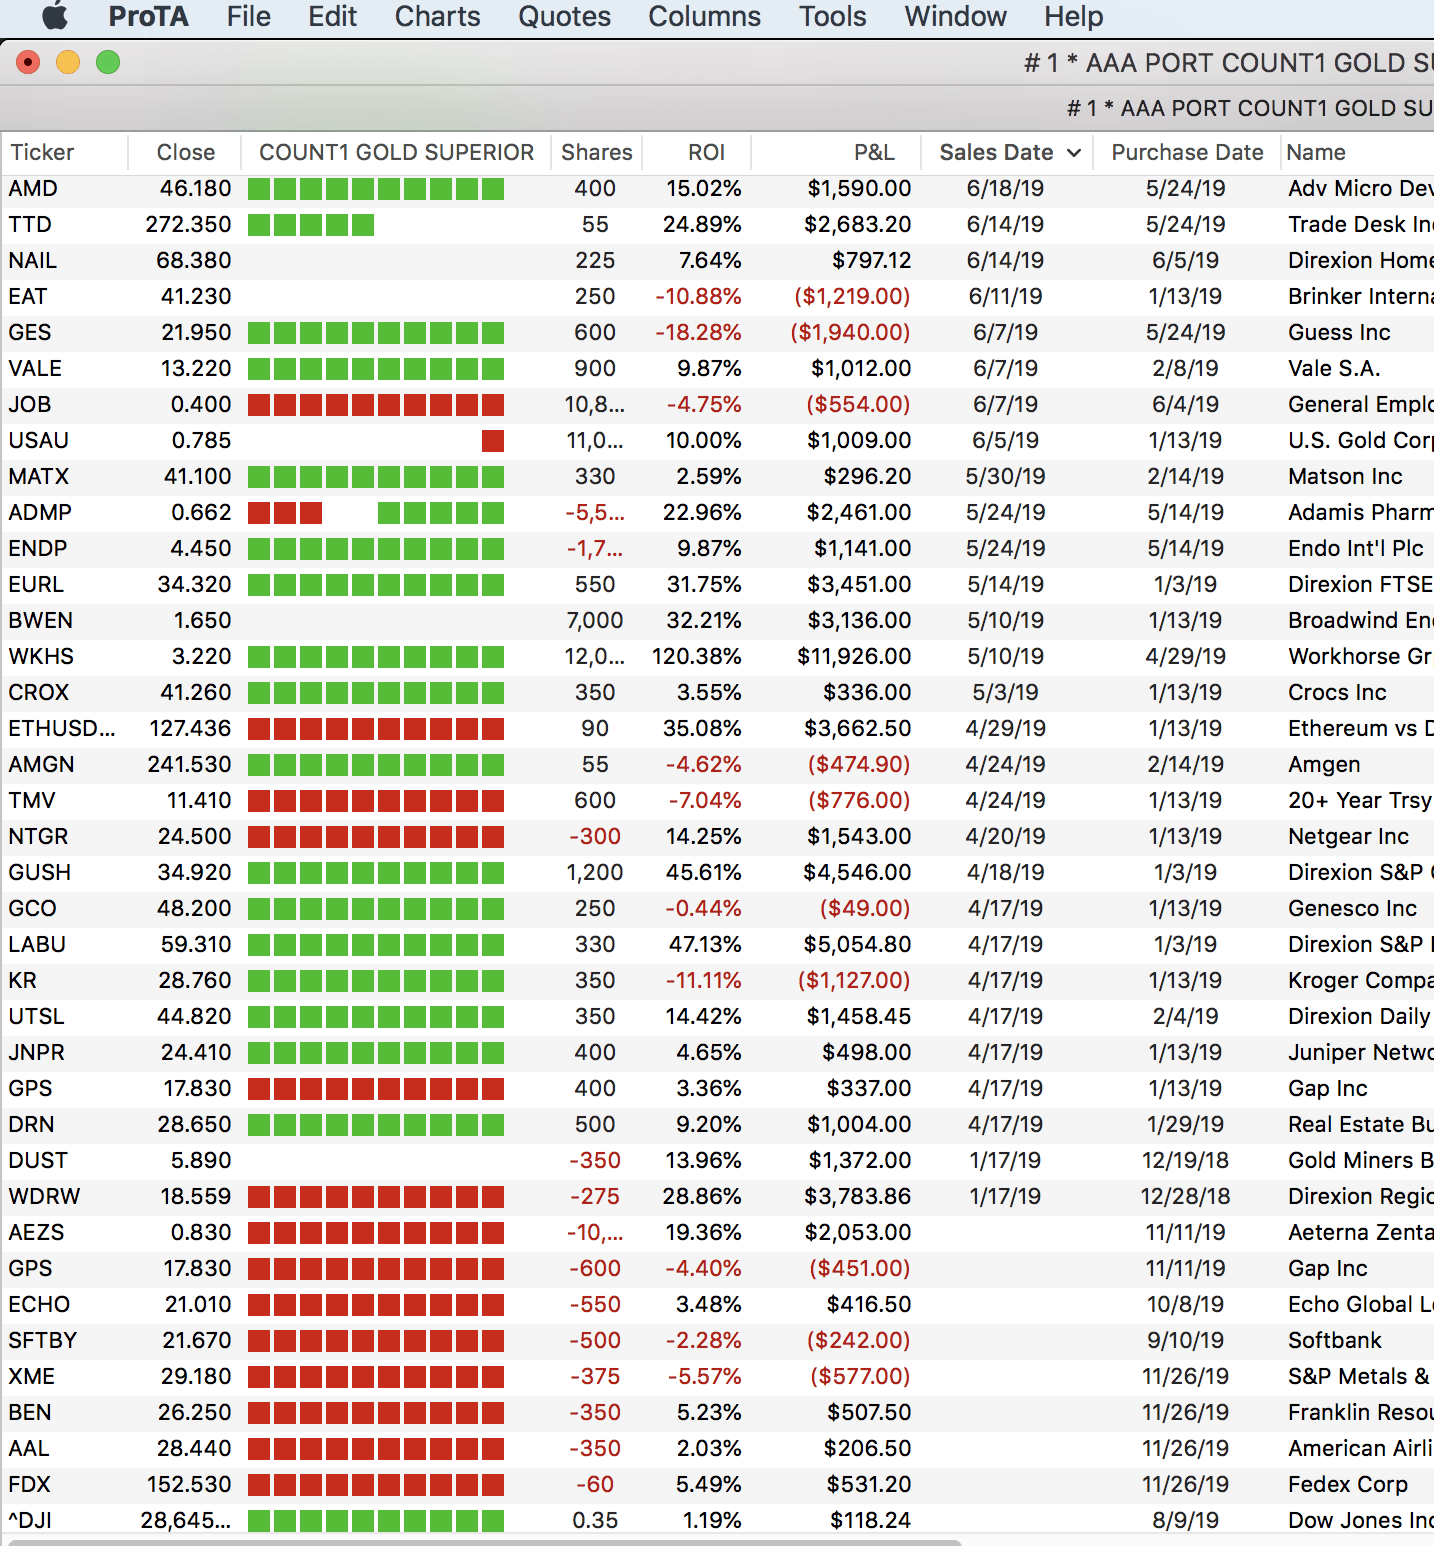Open the Edit menu

333,16
